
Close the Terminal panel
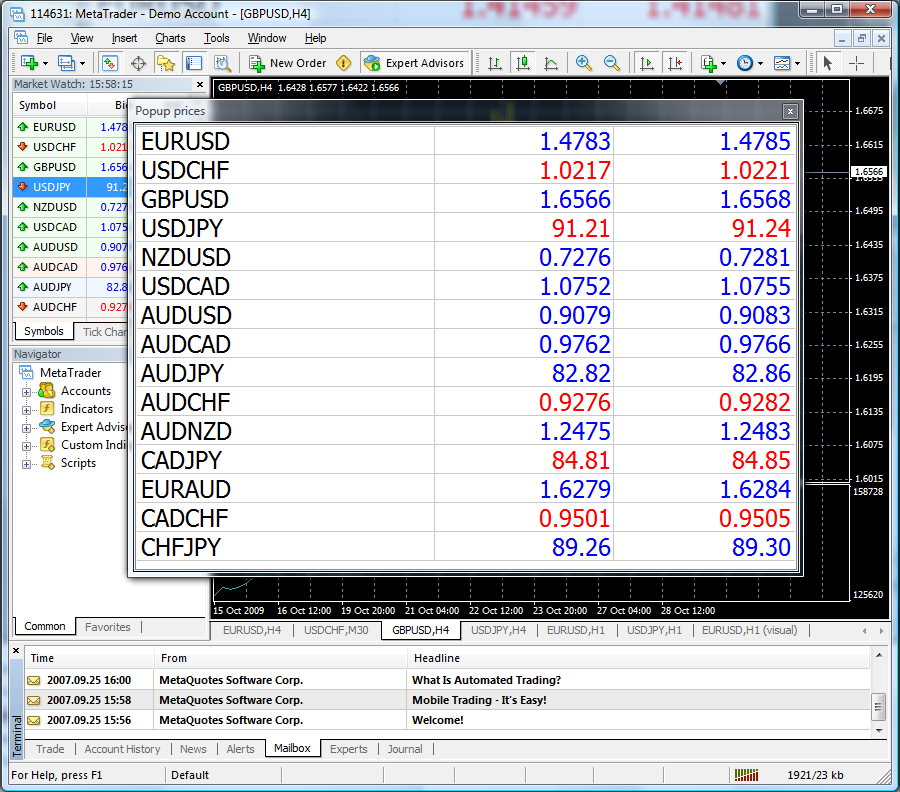[x=16, y=651]
